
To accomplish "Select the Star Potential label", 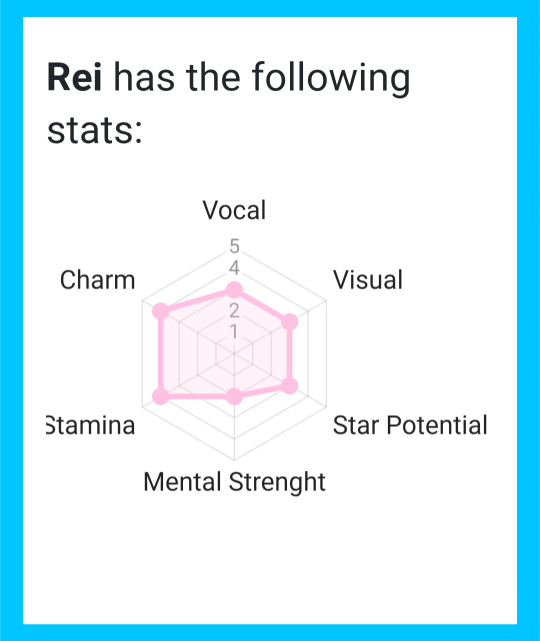I will coord(410,425).
